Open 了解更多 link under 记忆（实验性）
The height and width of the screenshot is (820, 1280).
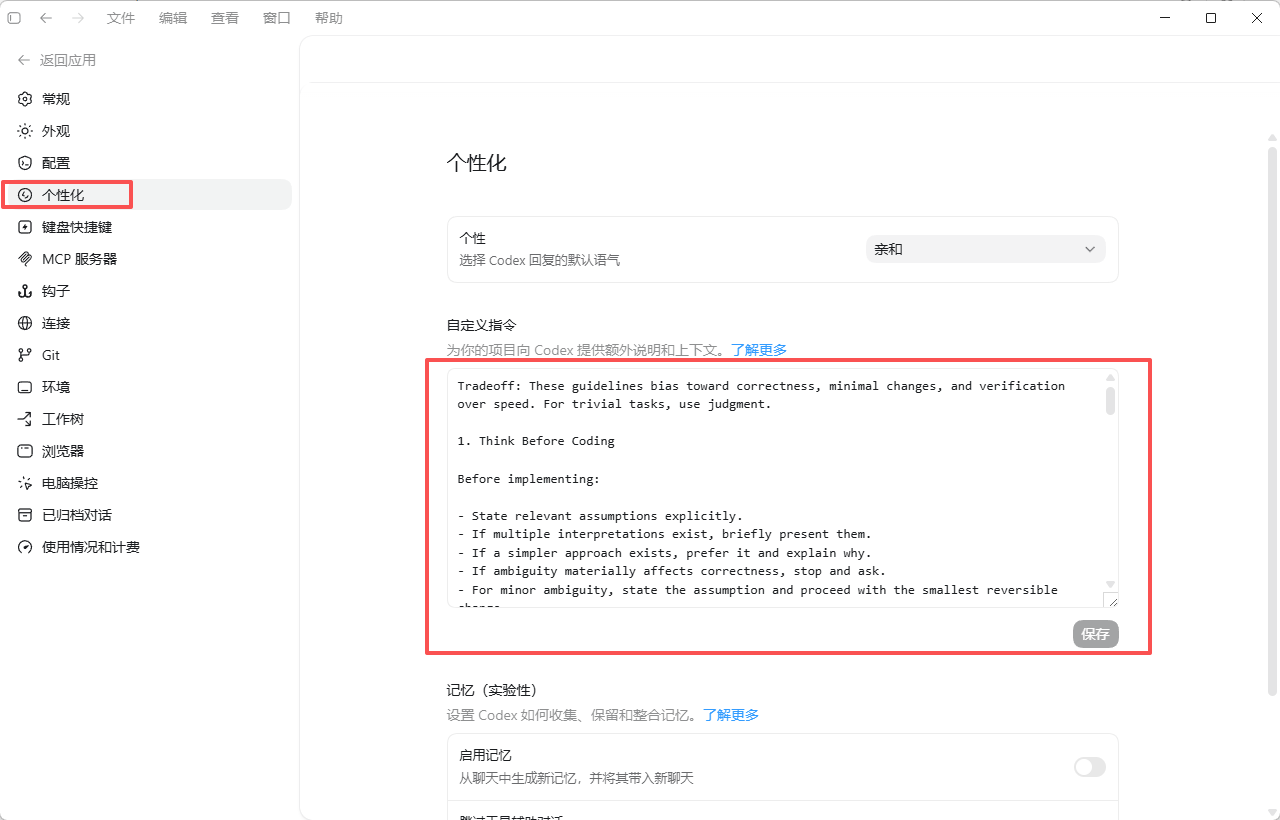point(731,715)
